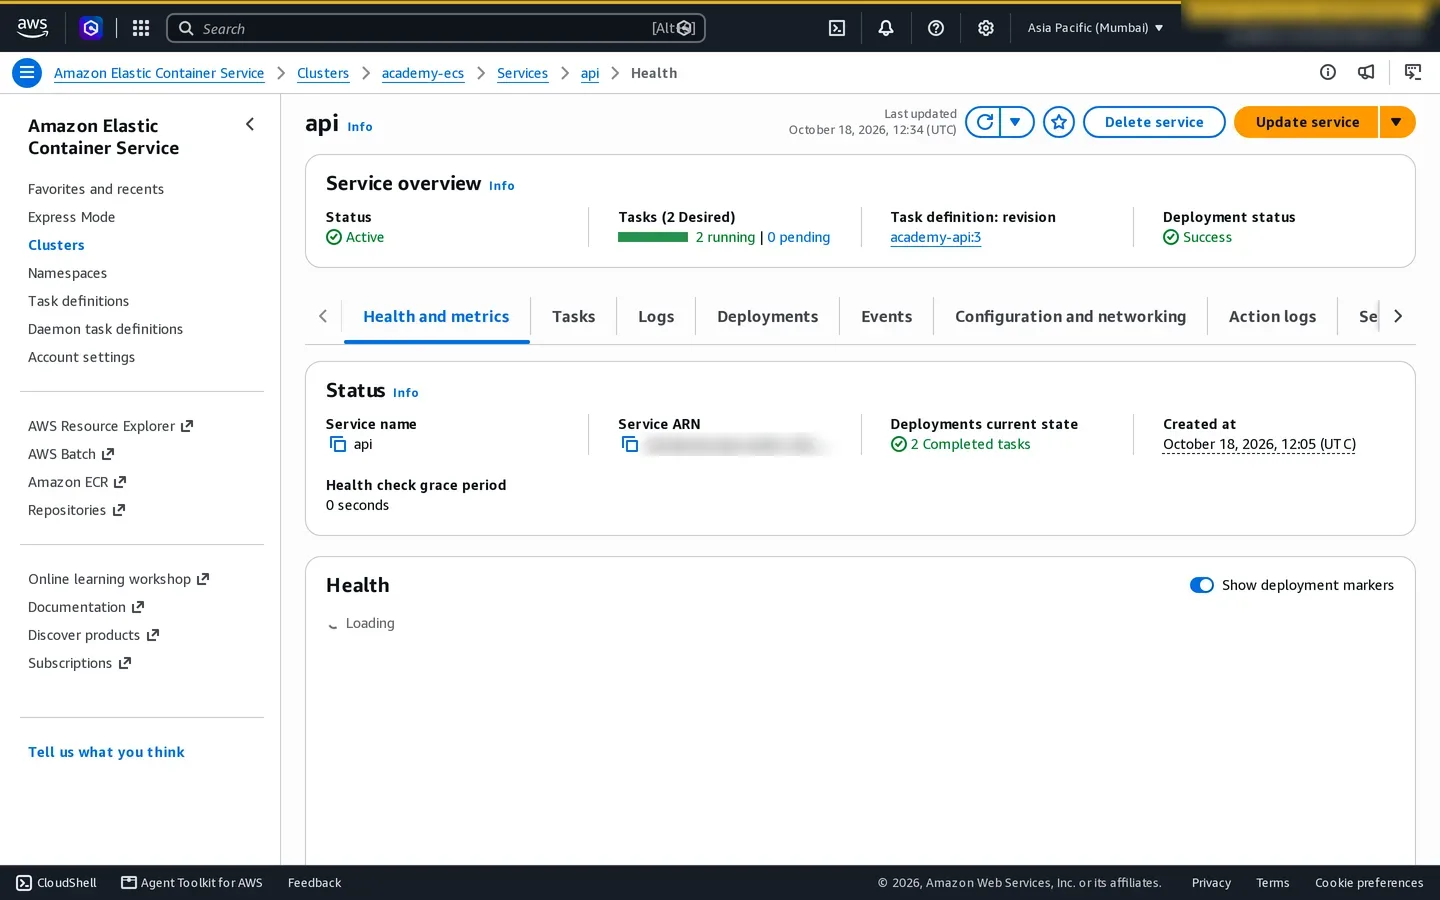The image size is (1440, 900).
Task: Click the Service overview Info link
Action: point(501,186)
